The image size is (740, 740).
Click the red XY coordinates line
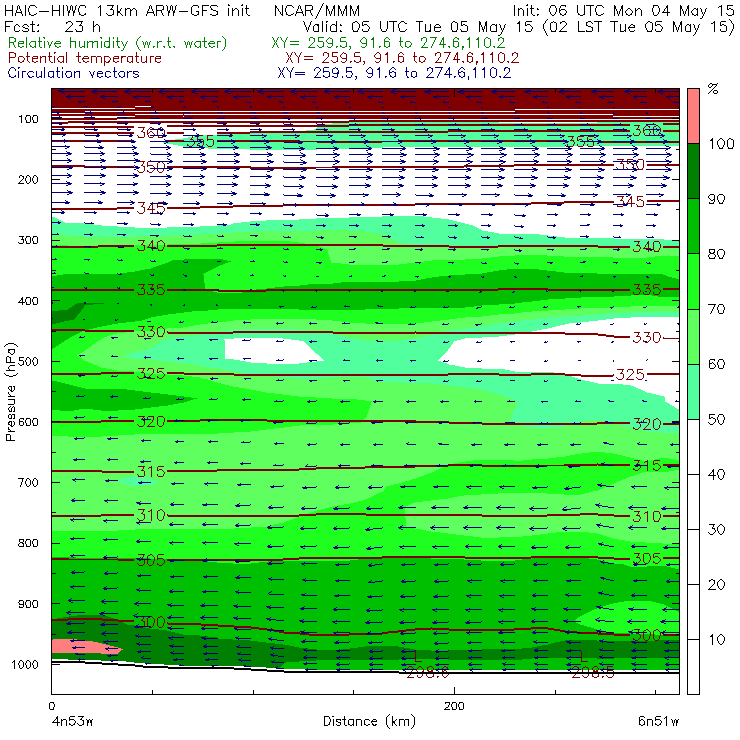402,58
